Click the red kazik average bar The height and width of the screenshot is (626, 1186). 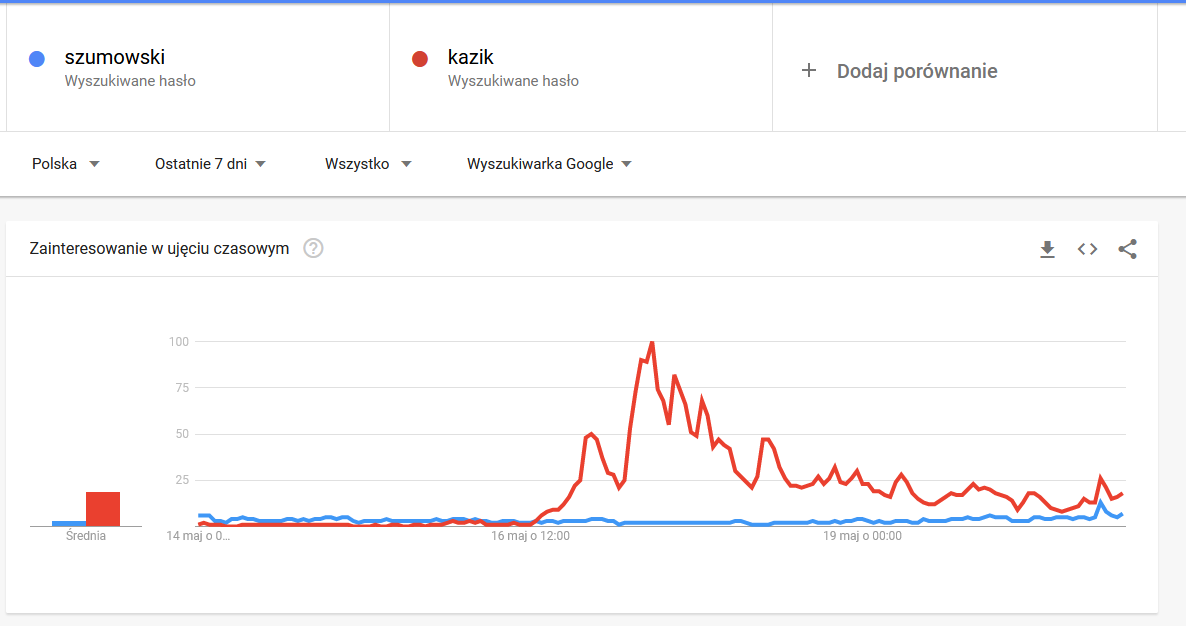103,509
